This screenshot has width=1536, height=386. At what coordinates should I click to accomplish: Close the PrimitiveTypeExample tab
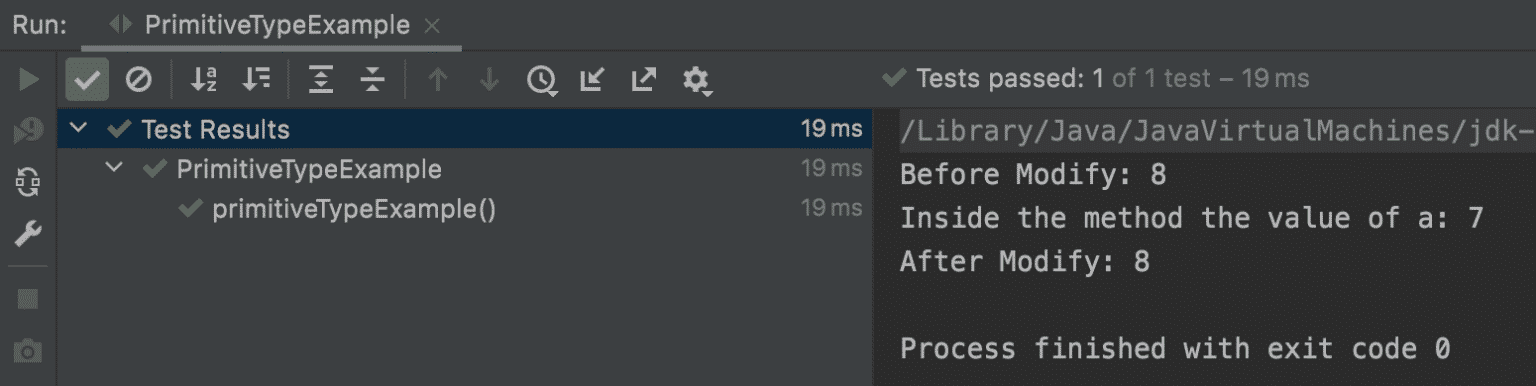432,26
